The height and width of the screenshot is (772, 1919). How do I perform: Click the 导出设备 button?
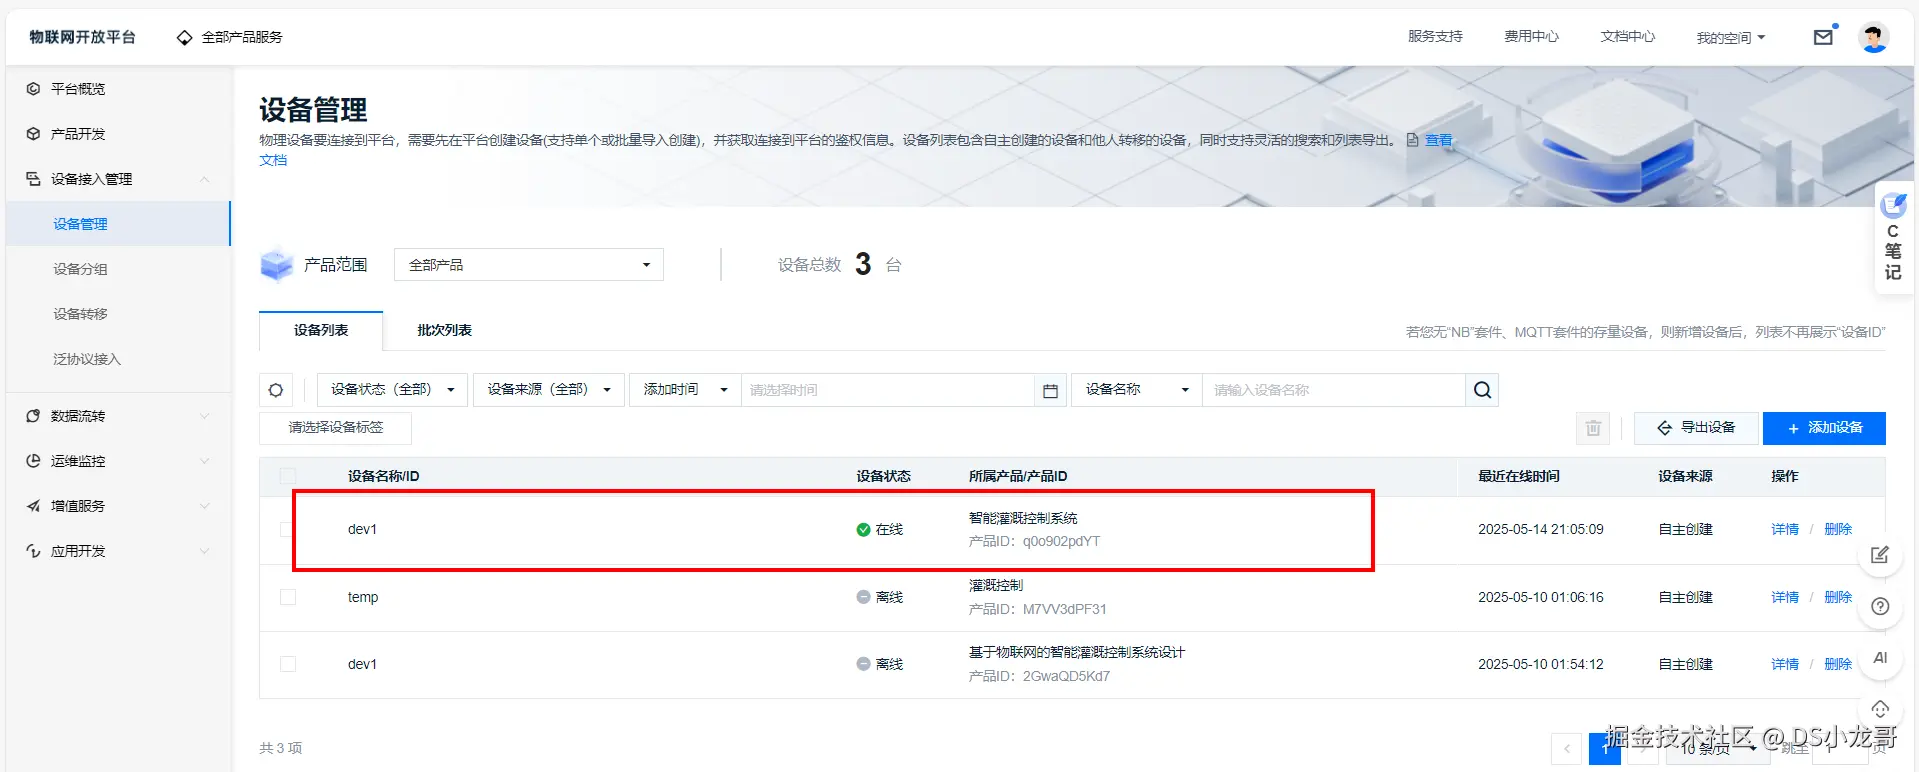click(x=1697, y=428)
